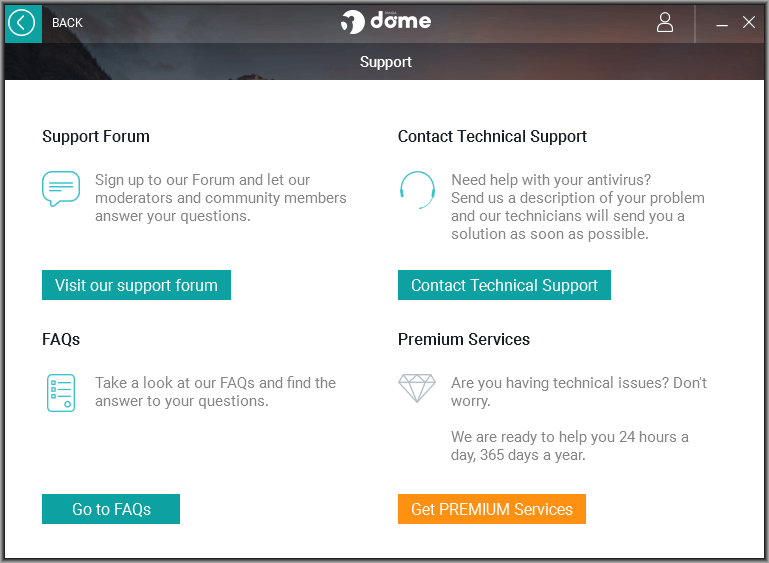Visit our support forum button
This screenshot has width=769, height=563.
click(136, 285)
